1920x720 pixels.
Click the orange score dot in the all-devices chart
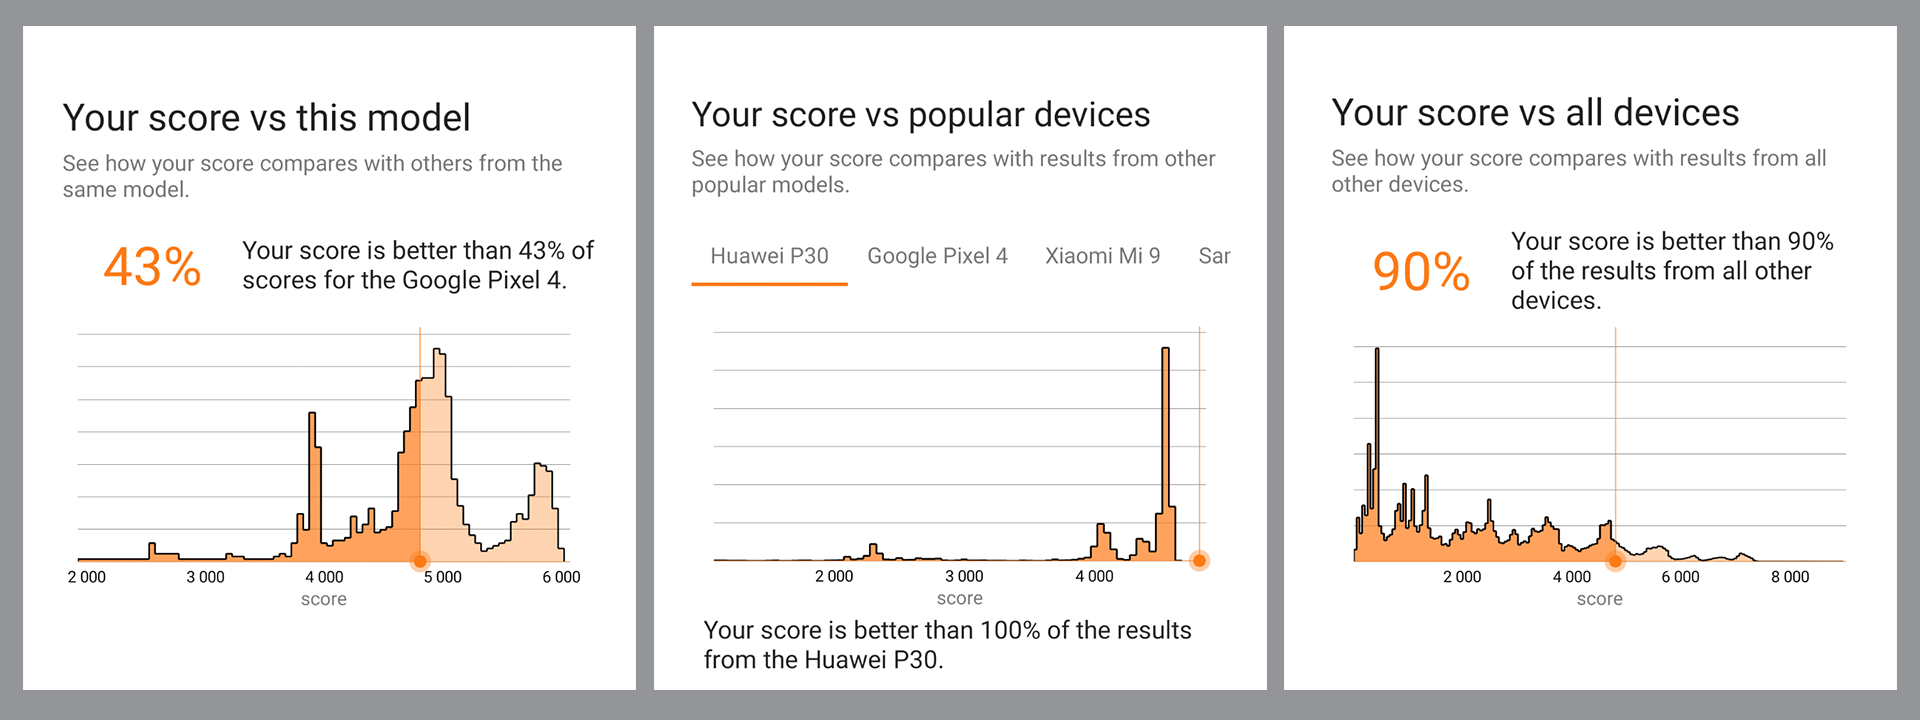coord(1615,561)
